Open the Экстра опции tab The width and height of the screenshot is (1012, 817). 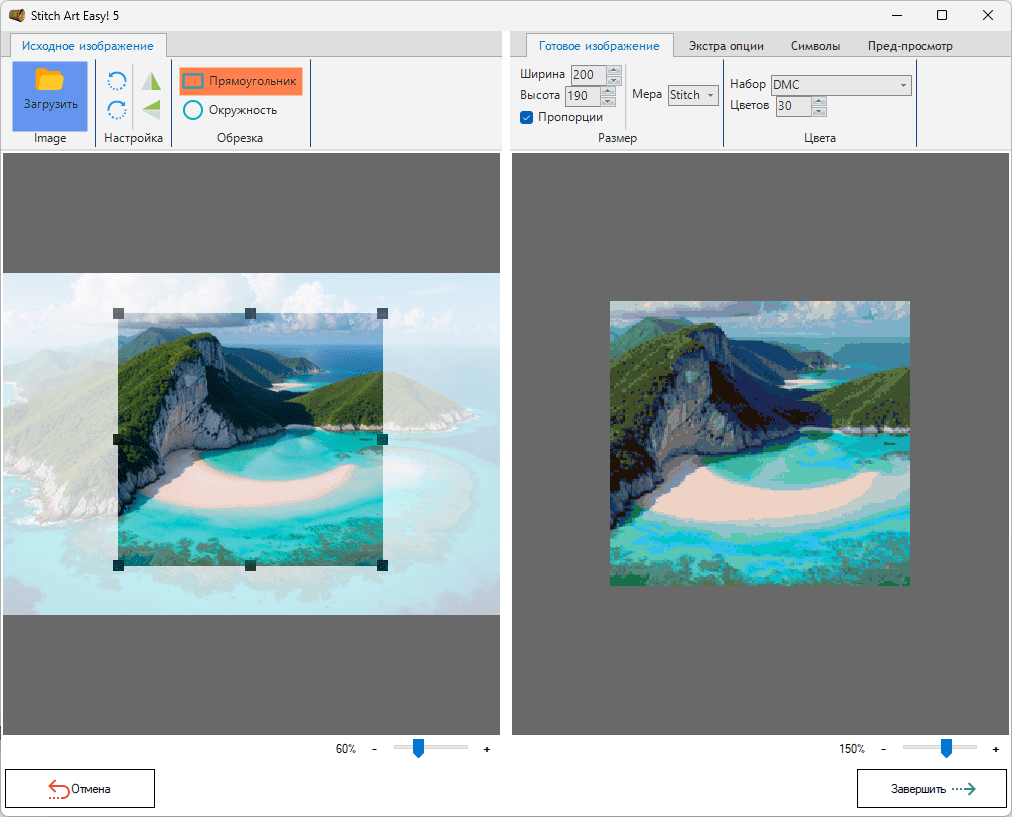(726, 46)
